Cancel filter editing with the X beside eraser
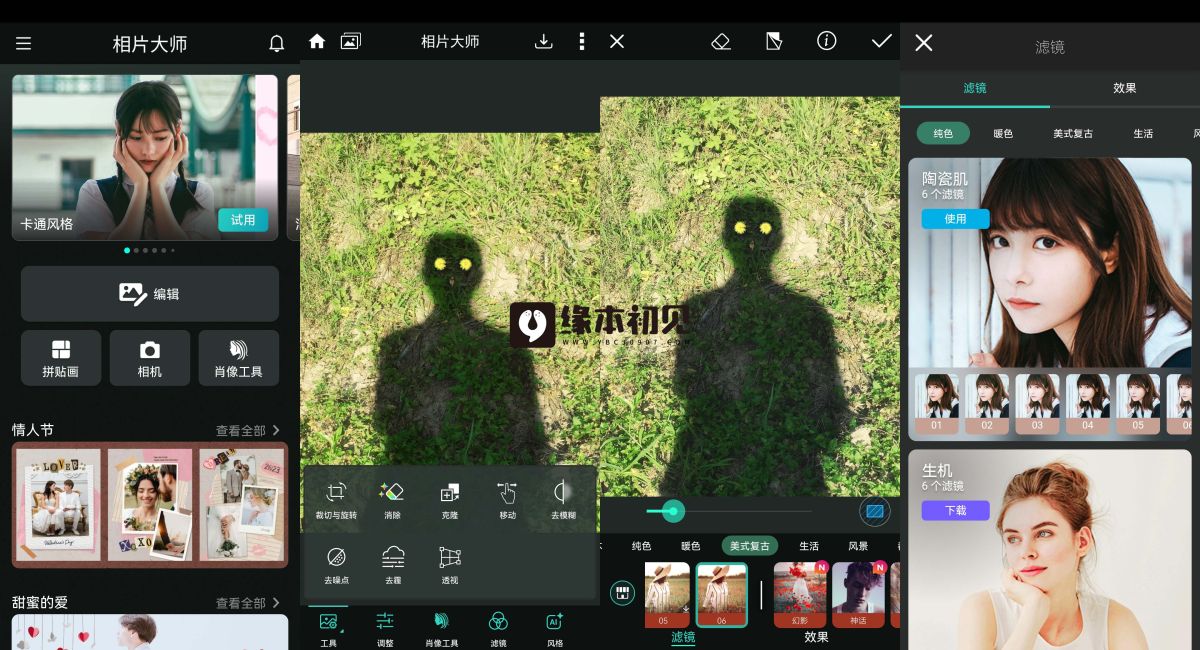 click(x=617, y=42)
